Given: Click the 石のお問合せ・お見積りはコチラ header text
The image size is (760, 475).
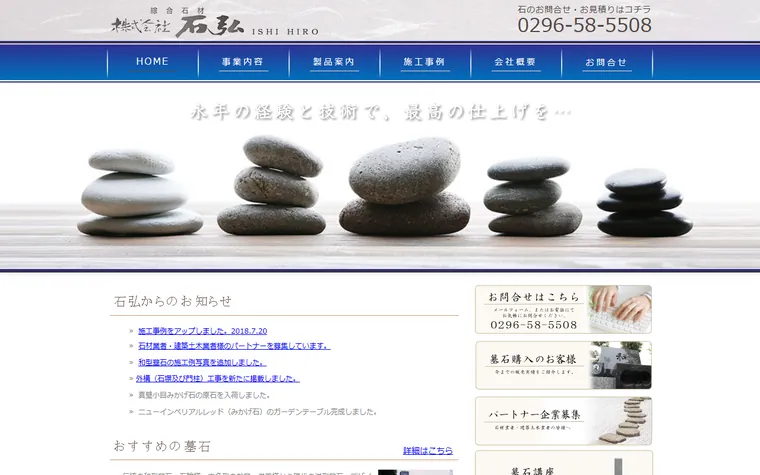Looking at the screenshot, I should point(584,9).
